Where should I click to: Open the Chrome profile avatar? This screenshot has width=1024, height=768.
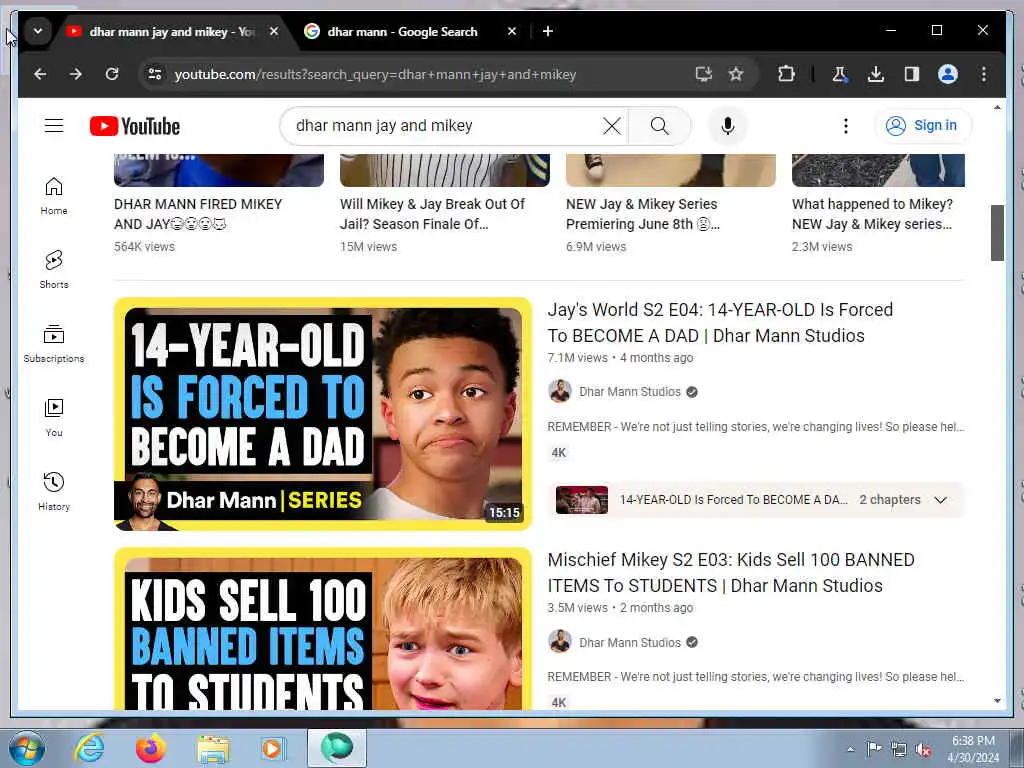(x=948, y=74)
